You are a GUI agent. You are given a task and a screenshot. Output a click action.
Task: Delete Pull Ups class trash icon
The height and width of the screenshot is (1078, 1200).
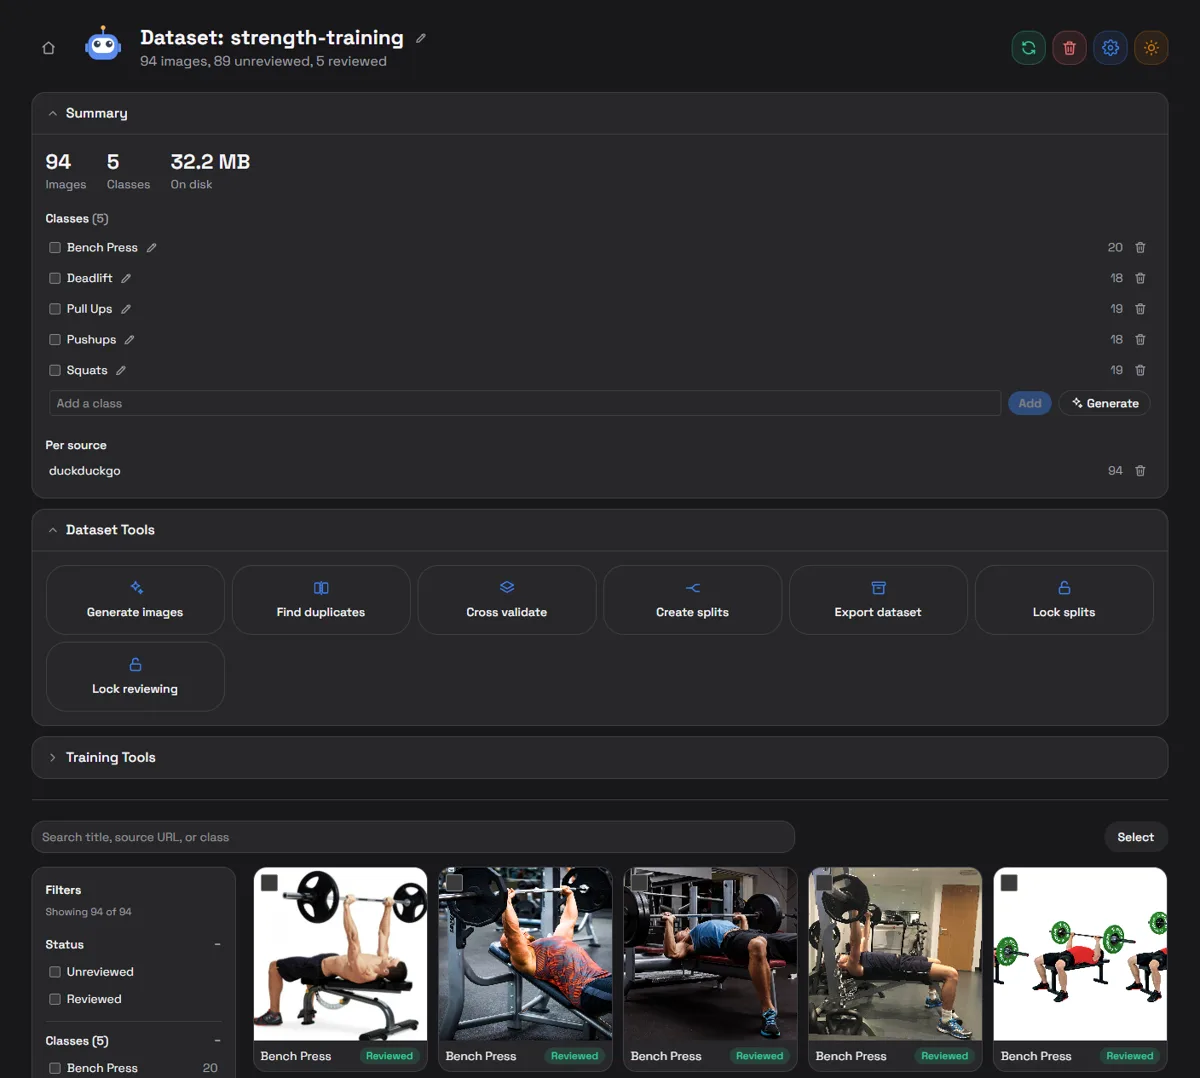click(x=1140, y=309)
